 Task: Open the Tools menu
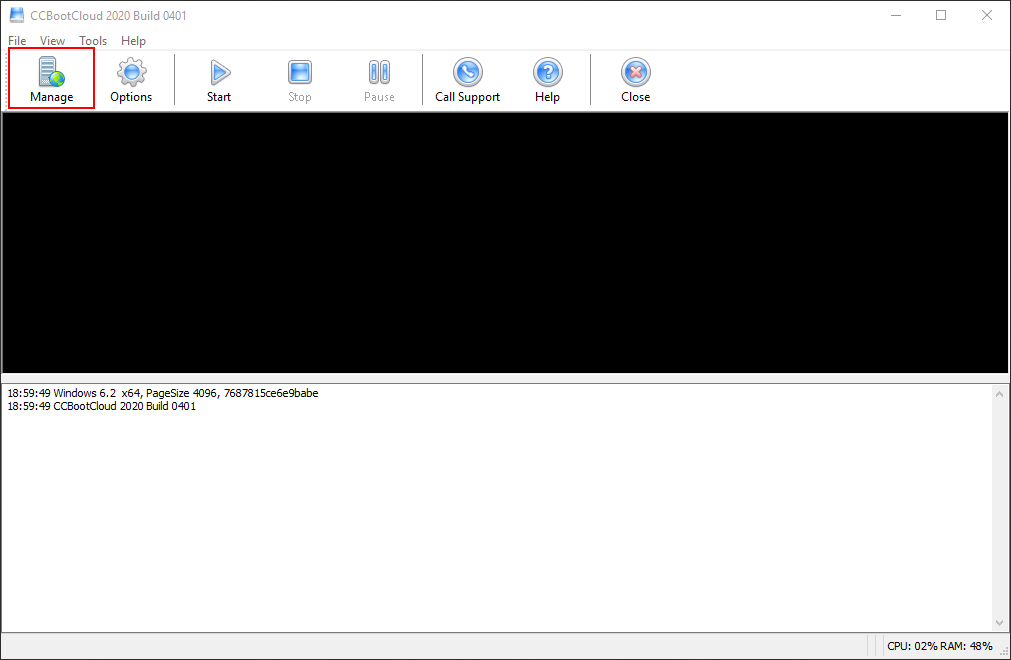(92, 41)
